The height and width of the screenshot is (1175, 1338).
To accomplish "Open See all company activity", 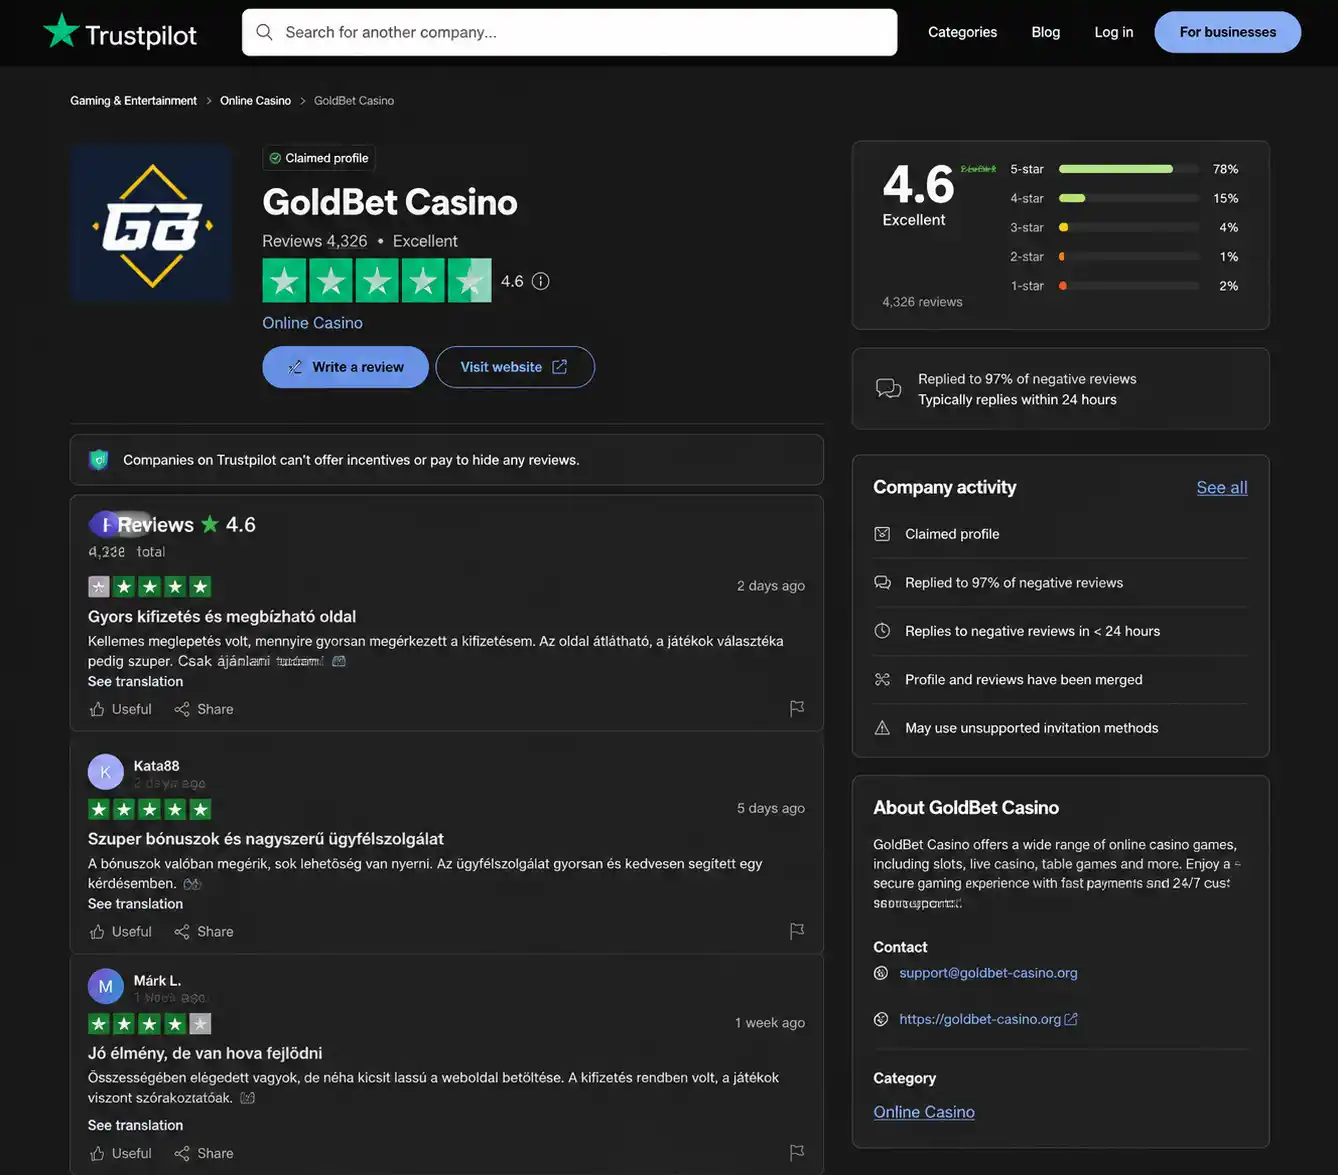I will click(x=1222, y=487).
